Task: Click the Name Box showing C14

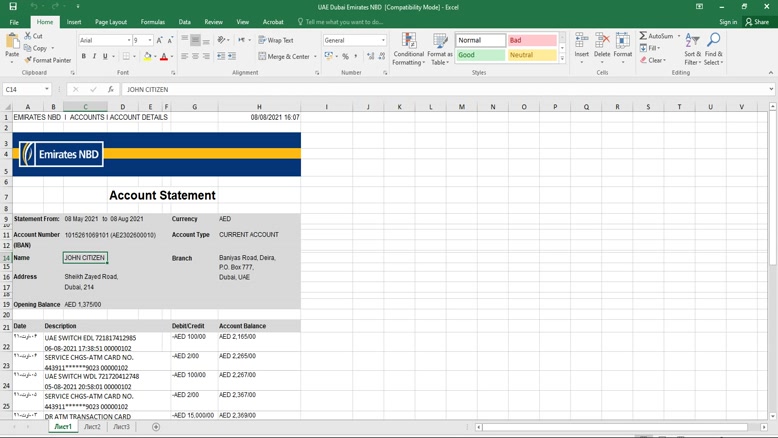Action: pos(27,89)
